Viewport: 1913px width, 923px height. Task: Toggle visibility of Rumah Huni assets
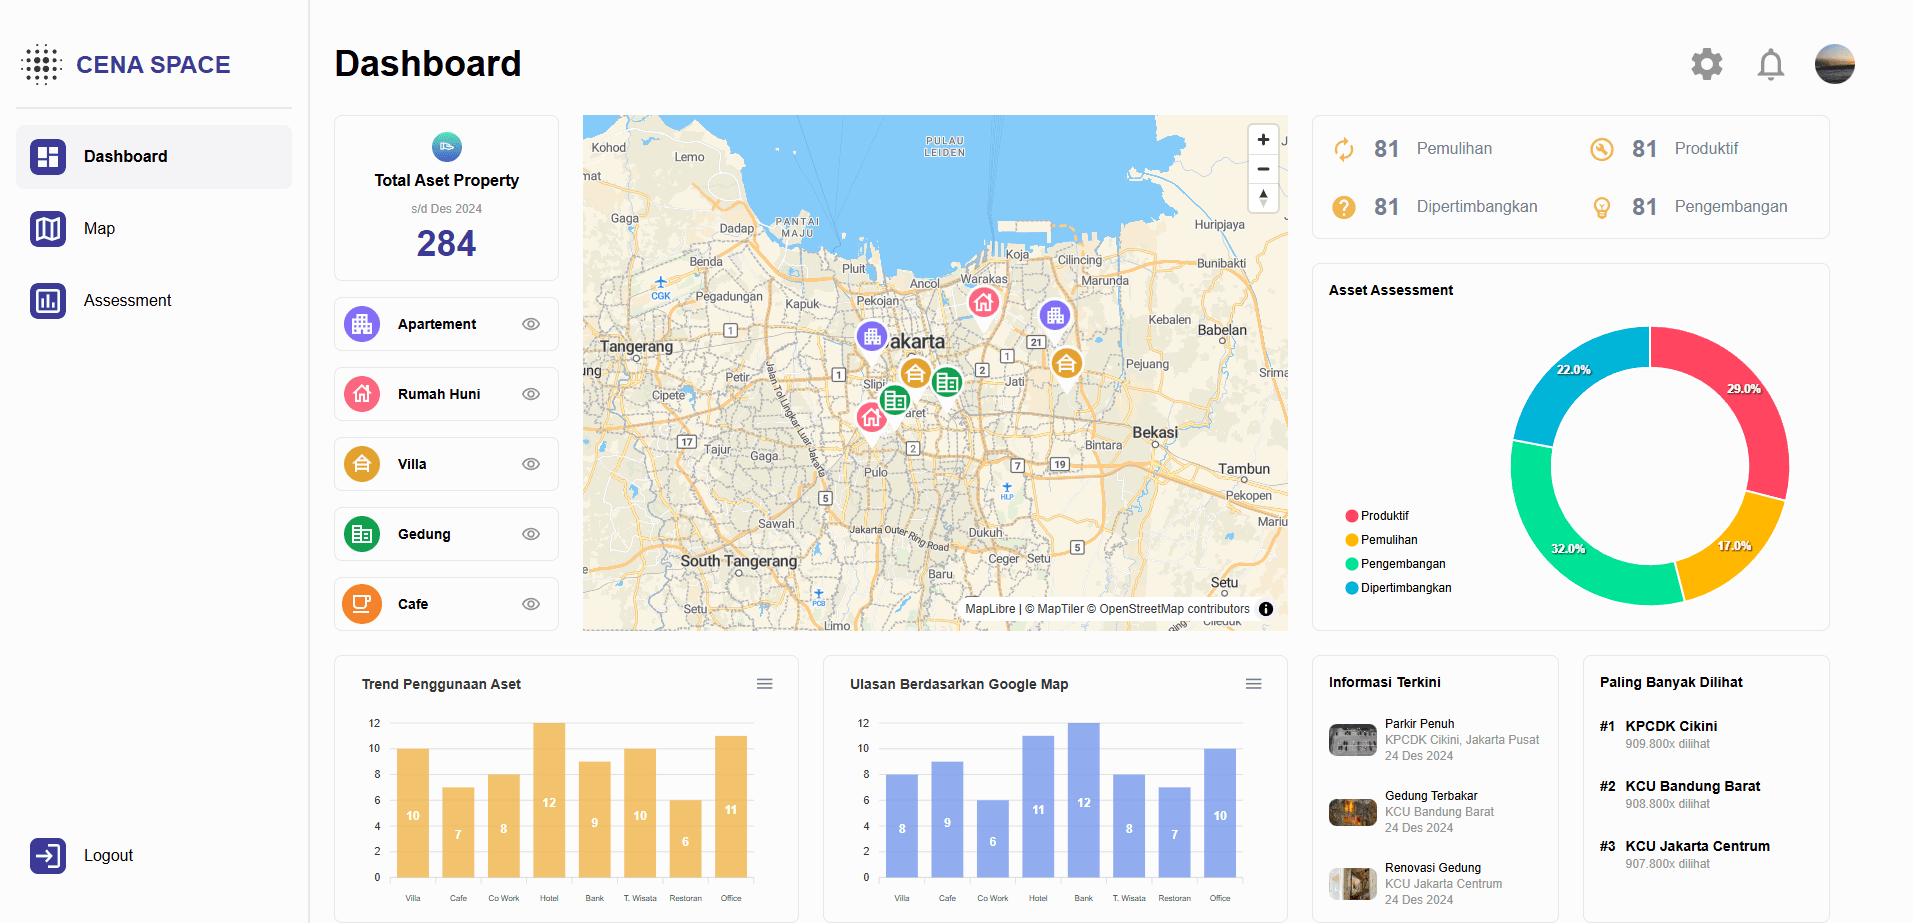[x=531, y=394]
